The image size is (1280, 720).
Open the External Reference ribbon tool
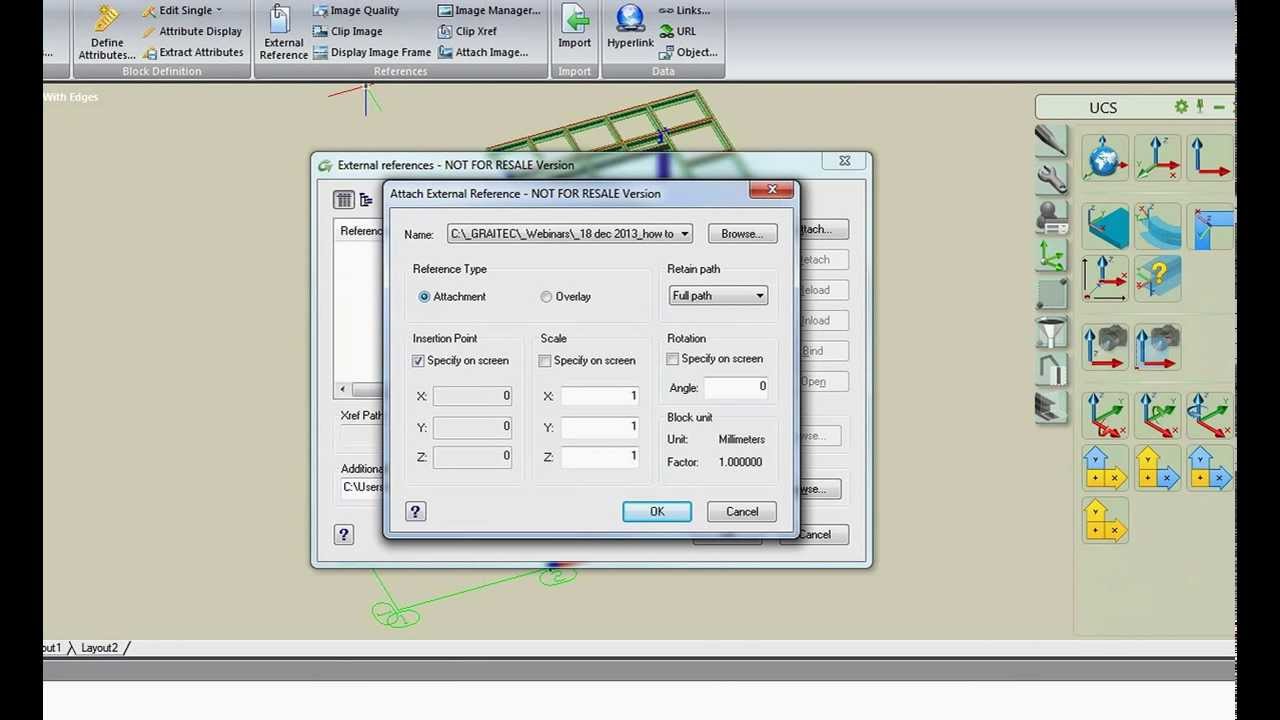pos(283,31)
